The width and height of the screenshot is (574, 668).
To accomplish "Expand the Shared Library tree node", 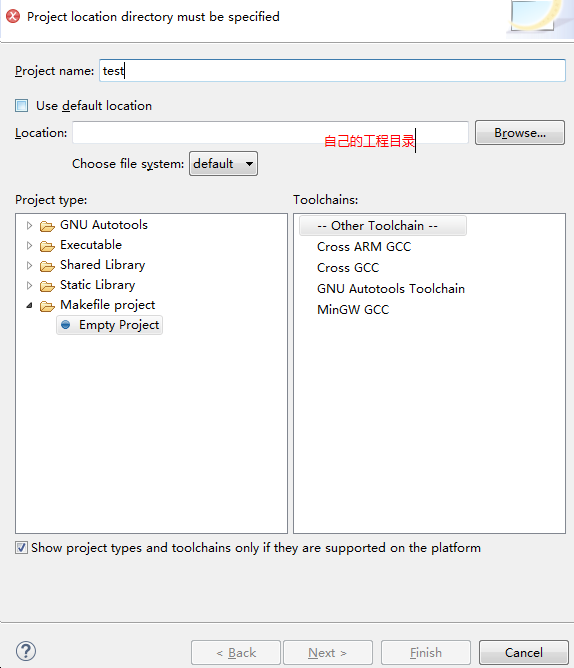I will click(29, 265).
